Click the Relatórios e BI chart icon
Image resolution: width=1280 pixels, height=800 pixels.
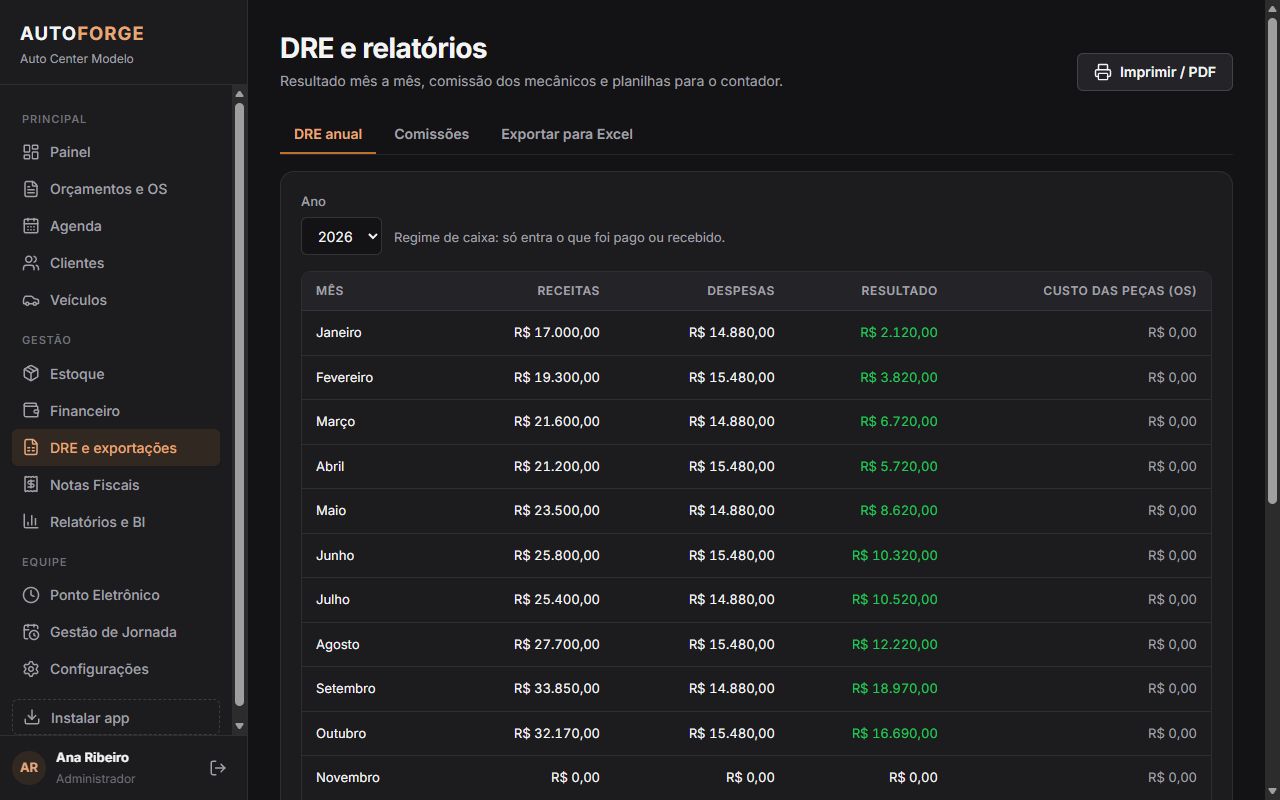click(x=31, y=522)
